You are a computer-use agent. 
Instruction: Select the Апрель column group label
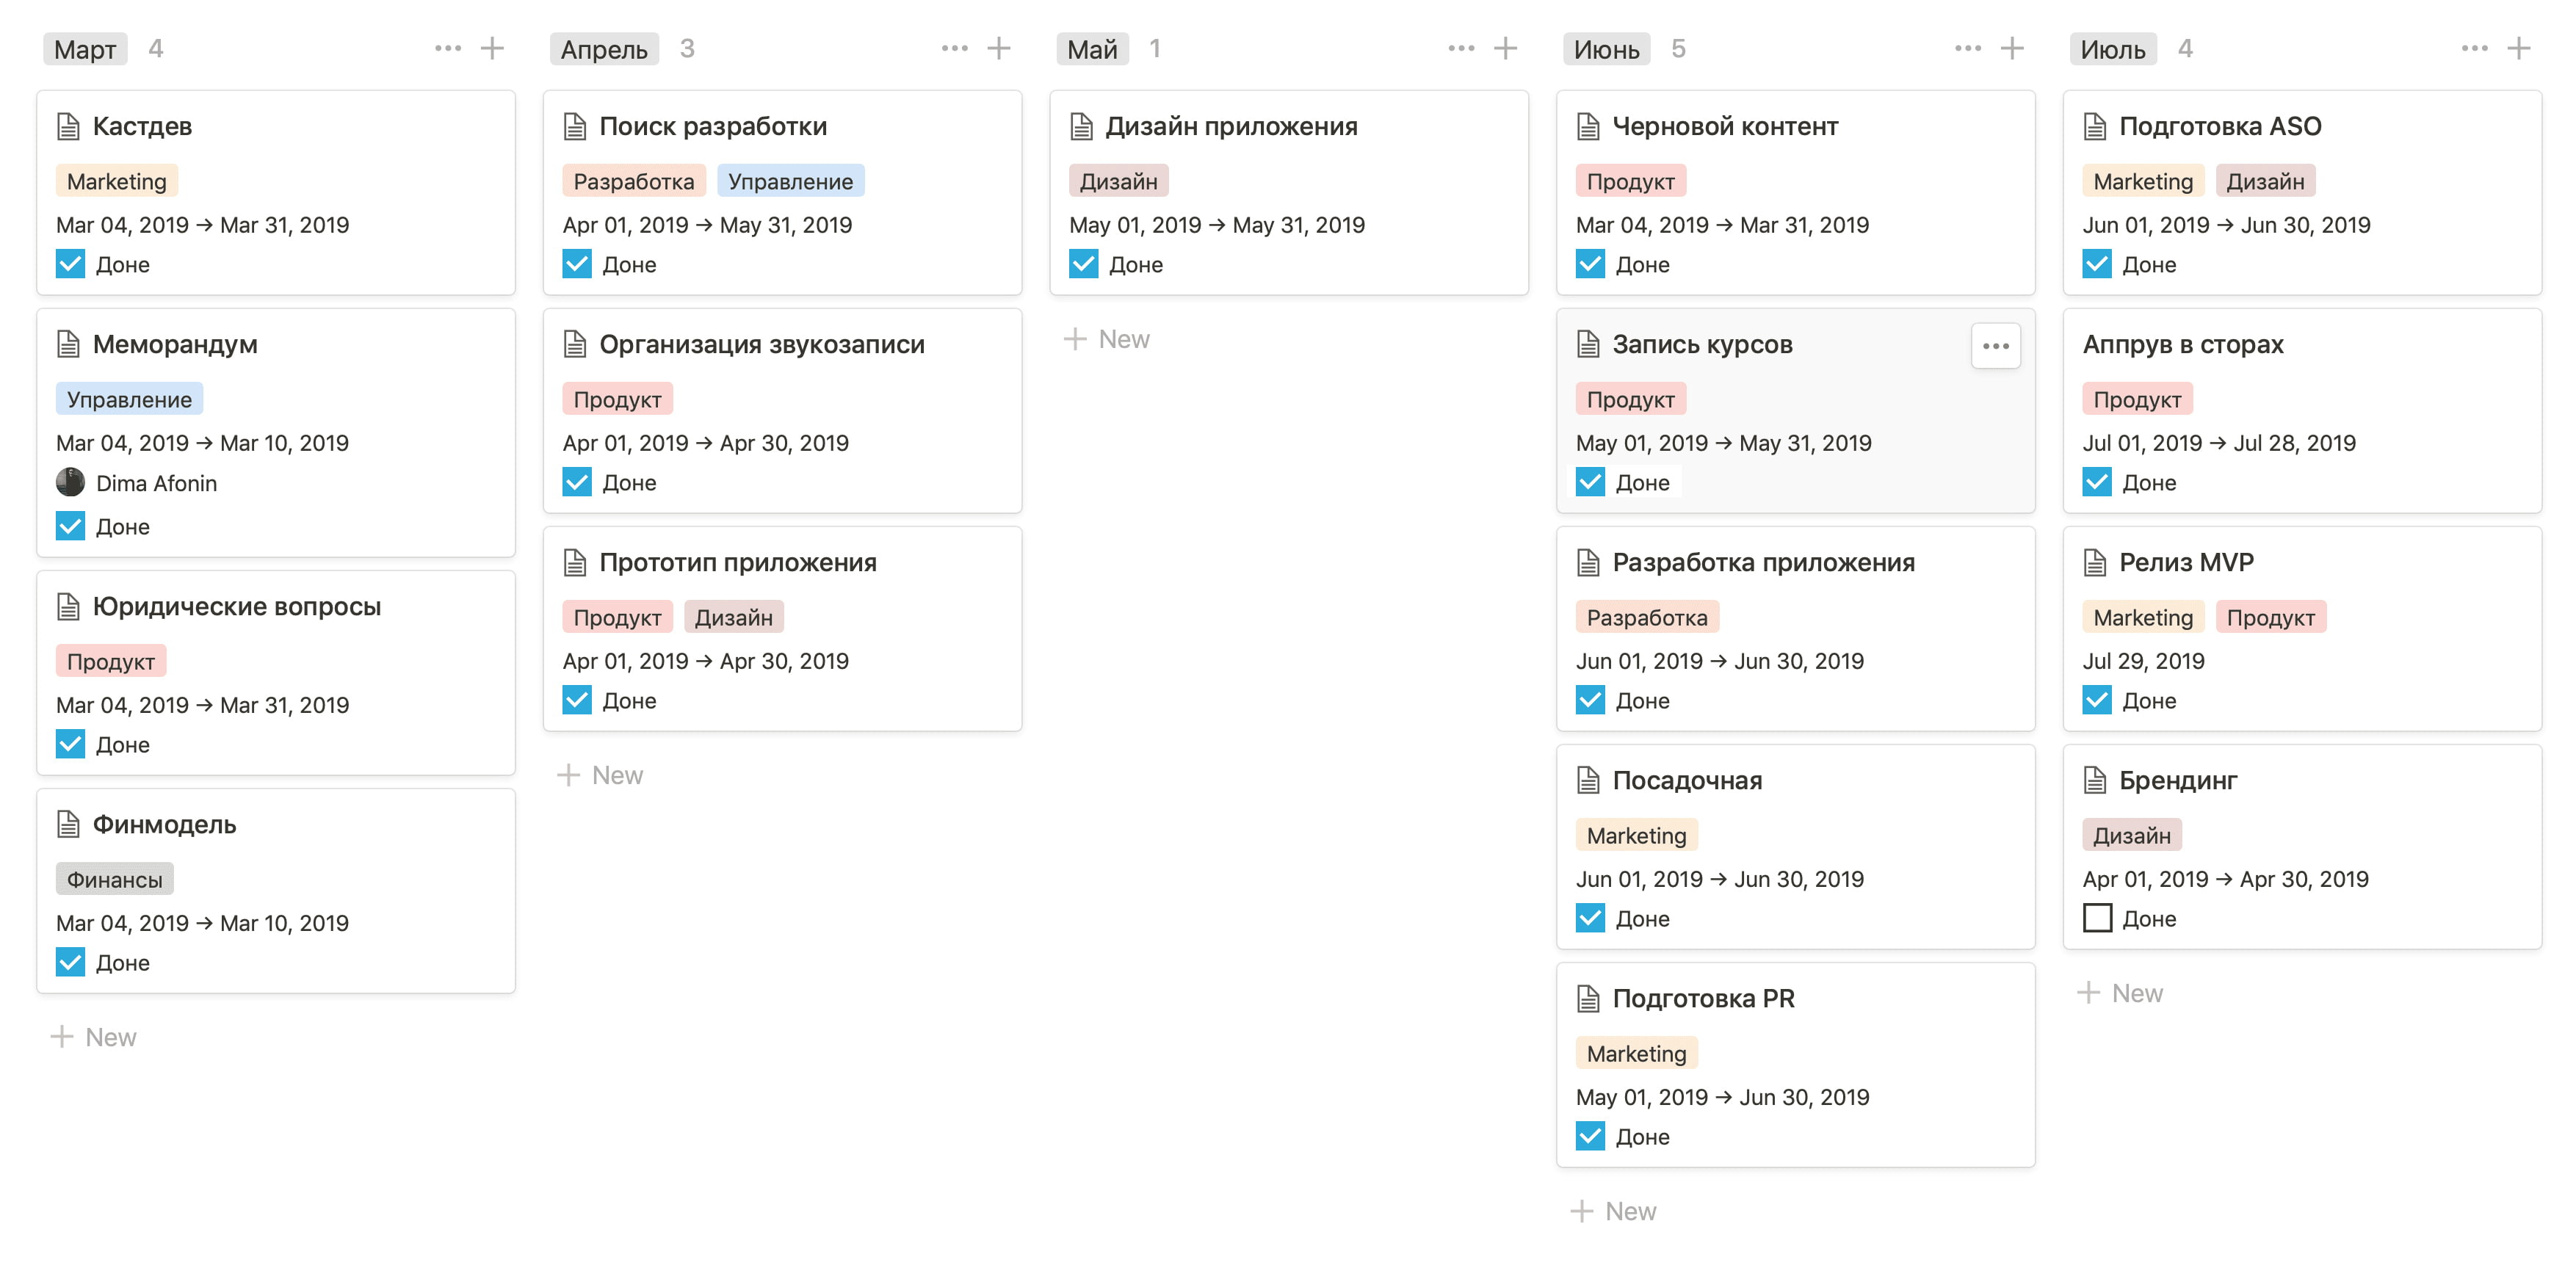click(603, 49)
